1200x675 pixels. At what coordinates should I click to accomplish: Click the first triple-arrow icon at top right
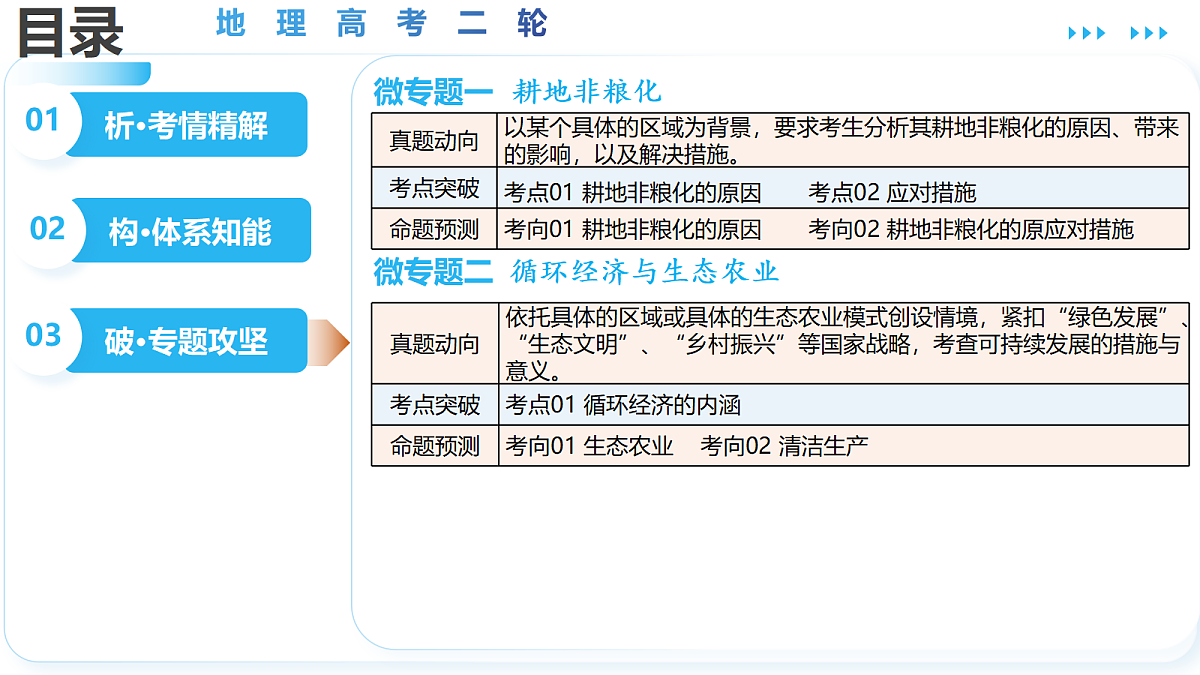click(1087, 33)
